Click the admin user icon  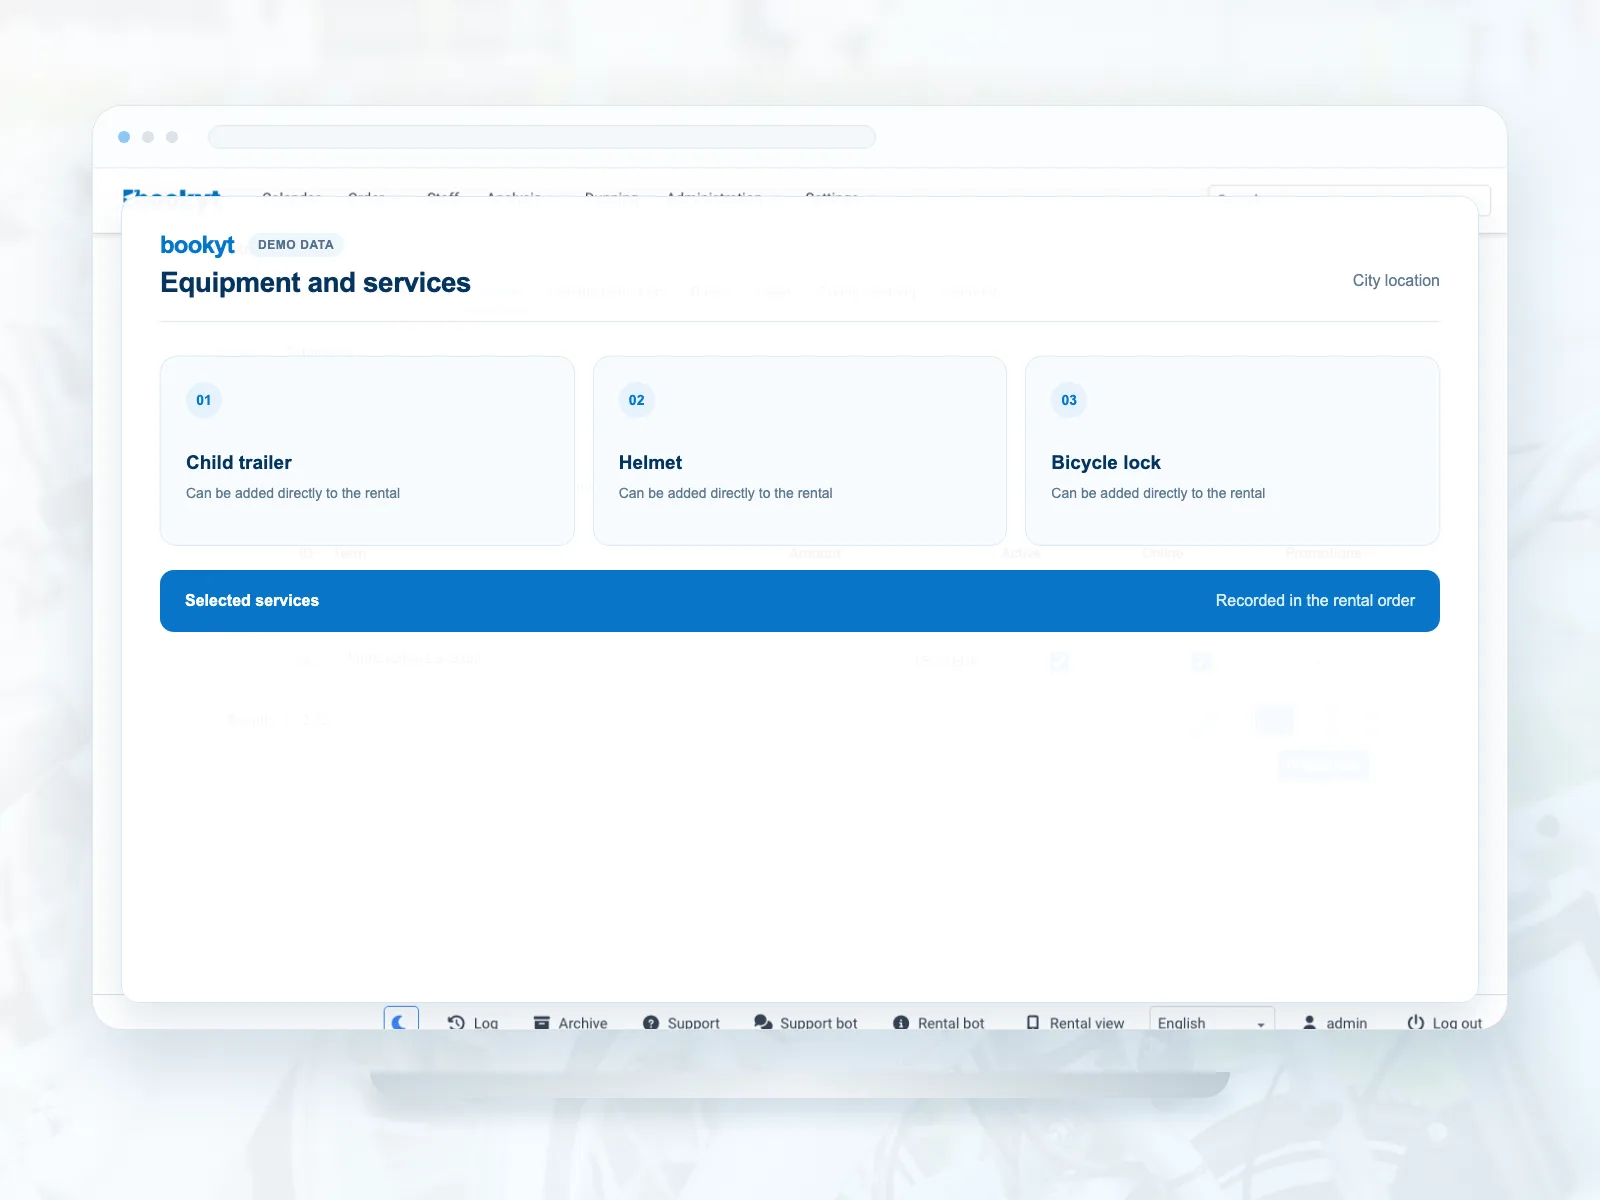click(x=1309, y=1022)
